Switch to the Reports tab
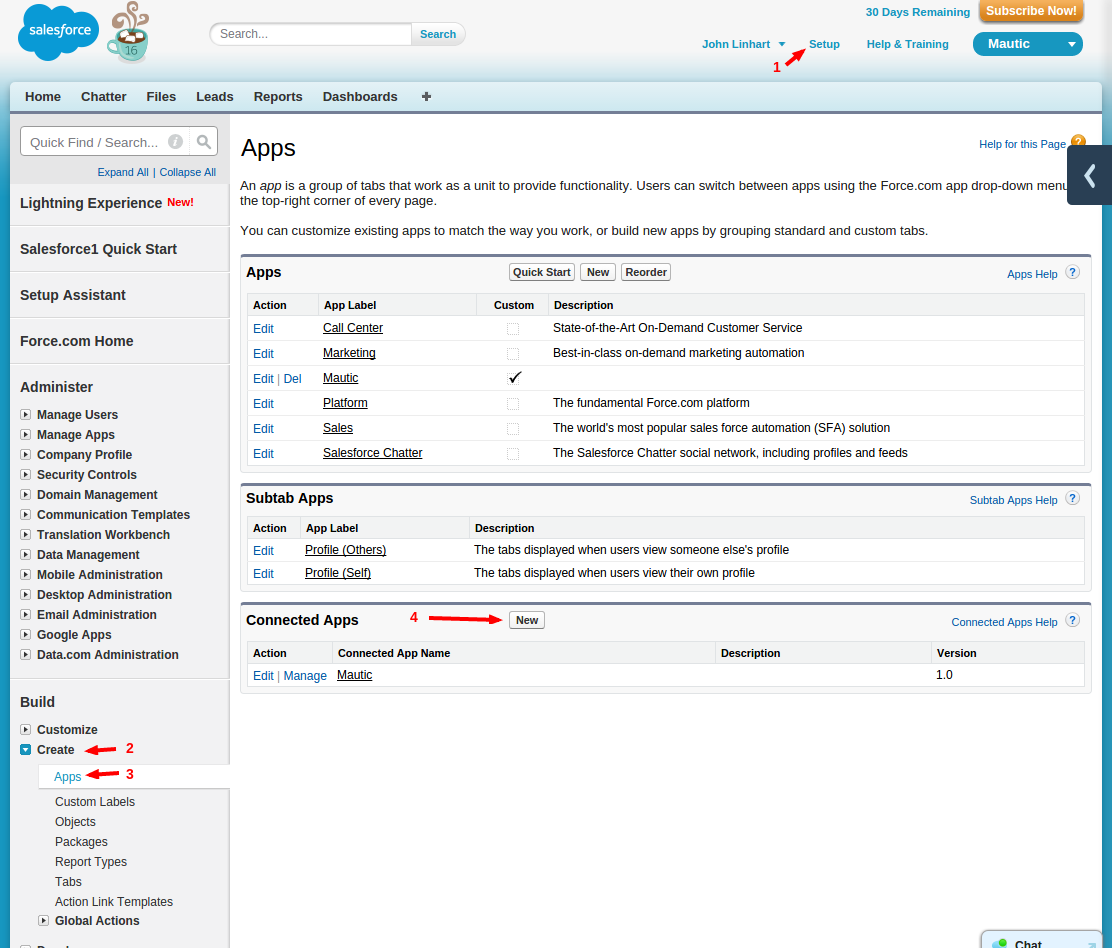This screenshot has height=948, width=1112. 277,96
